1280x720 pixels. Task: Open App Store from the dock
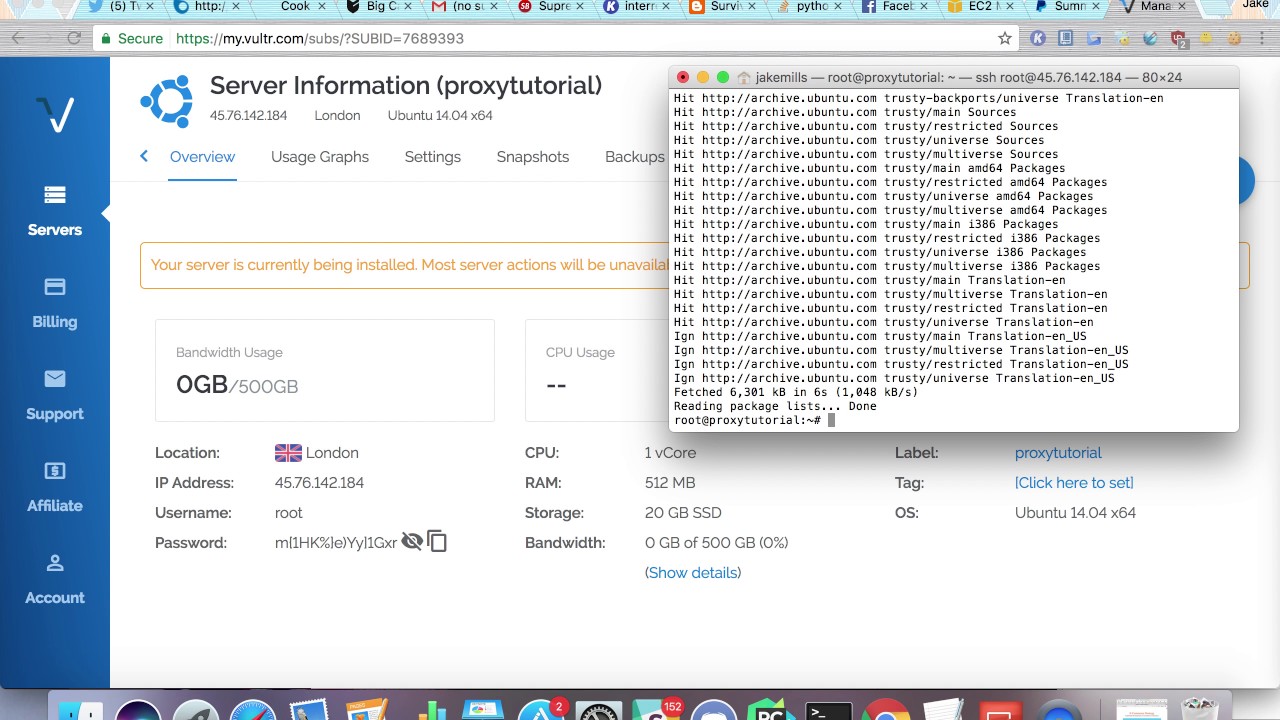click(541, 708)
